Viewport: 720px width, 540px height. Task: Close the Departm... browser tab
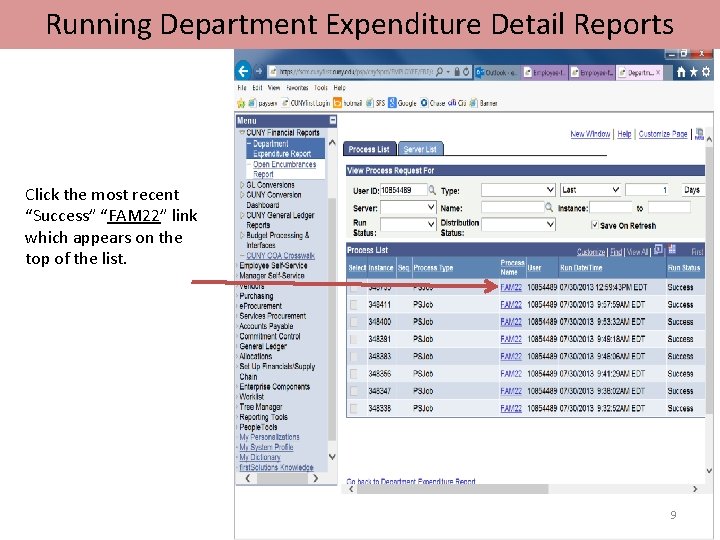click(658, 73)
